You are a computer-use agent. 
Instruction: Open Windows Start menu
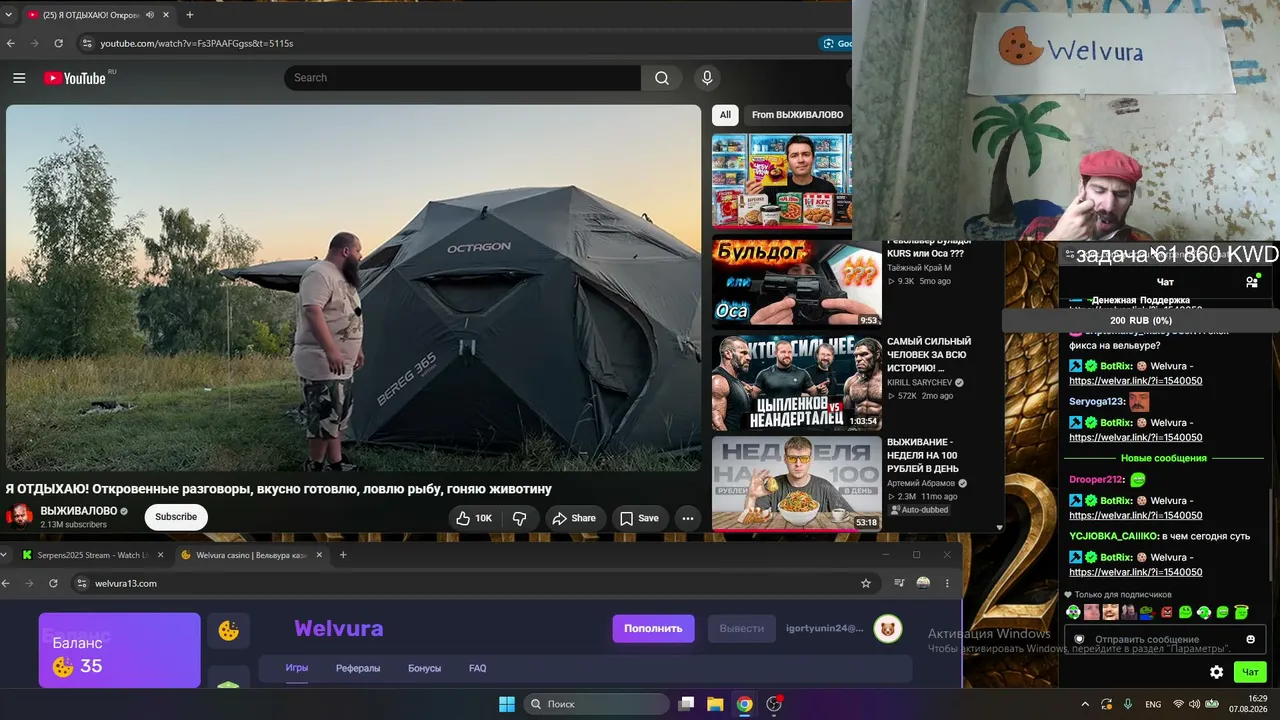[x=507, y=704]
